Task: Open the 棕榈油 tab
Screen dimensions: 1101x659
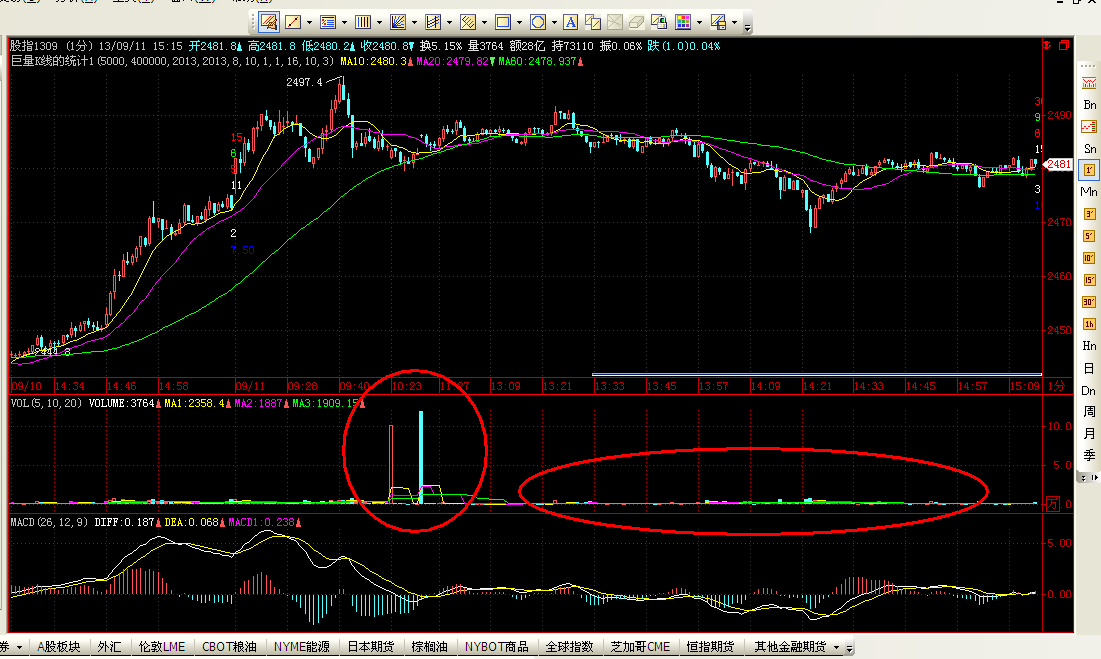Action: [x=430, y=646]
